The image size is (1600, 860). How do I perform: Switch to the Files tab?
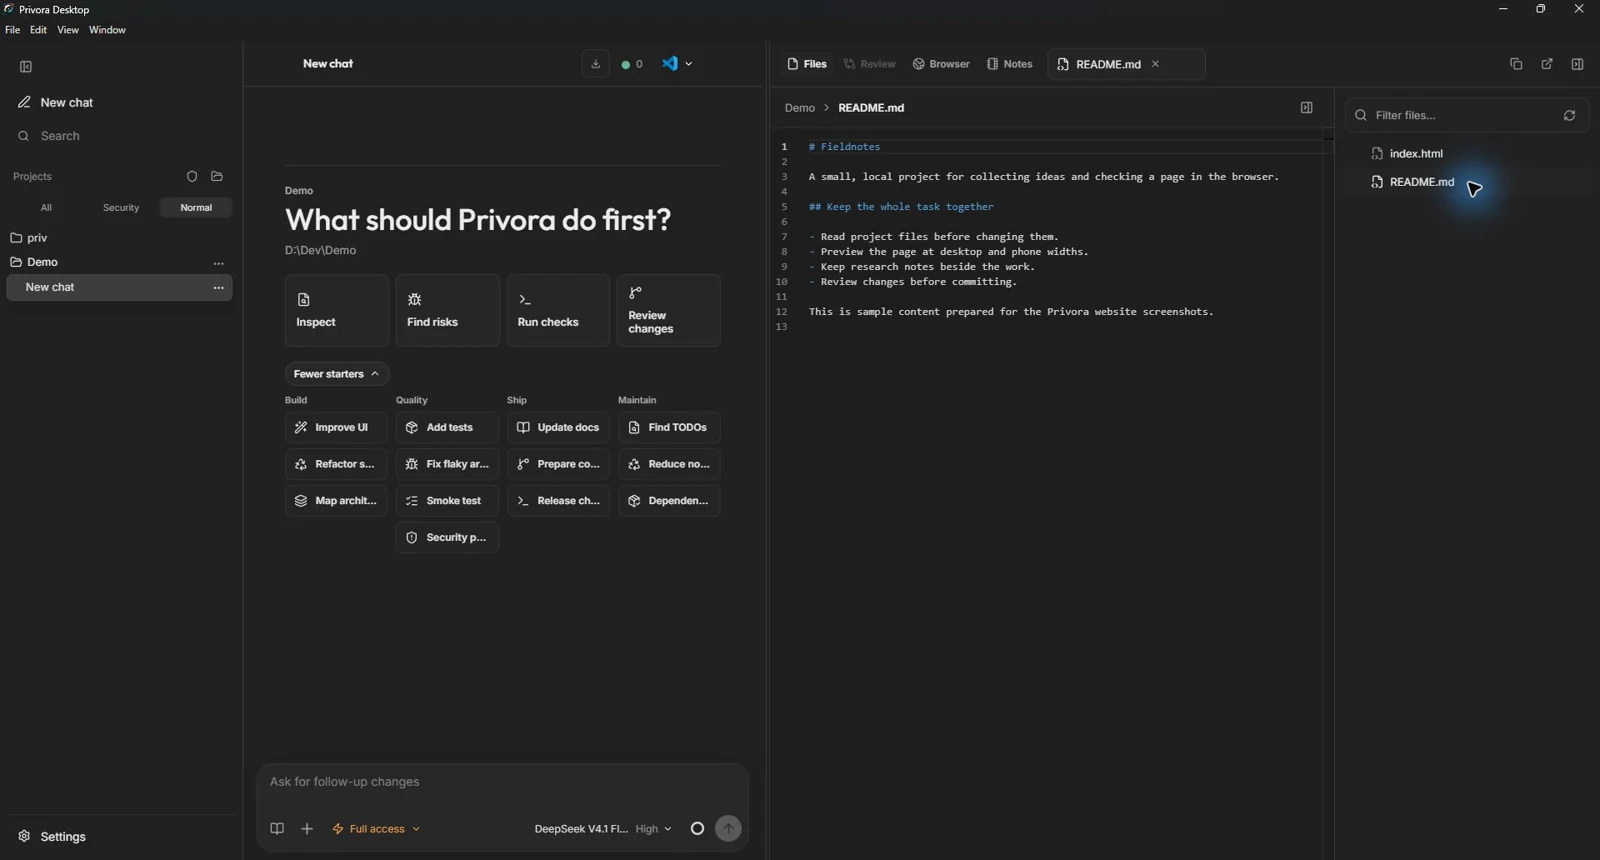pyautogui.click(x=807, y=64)
